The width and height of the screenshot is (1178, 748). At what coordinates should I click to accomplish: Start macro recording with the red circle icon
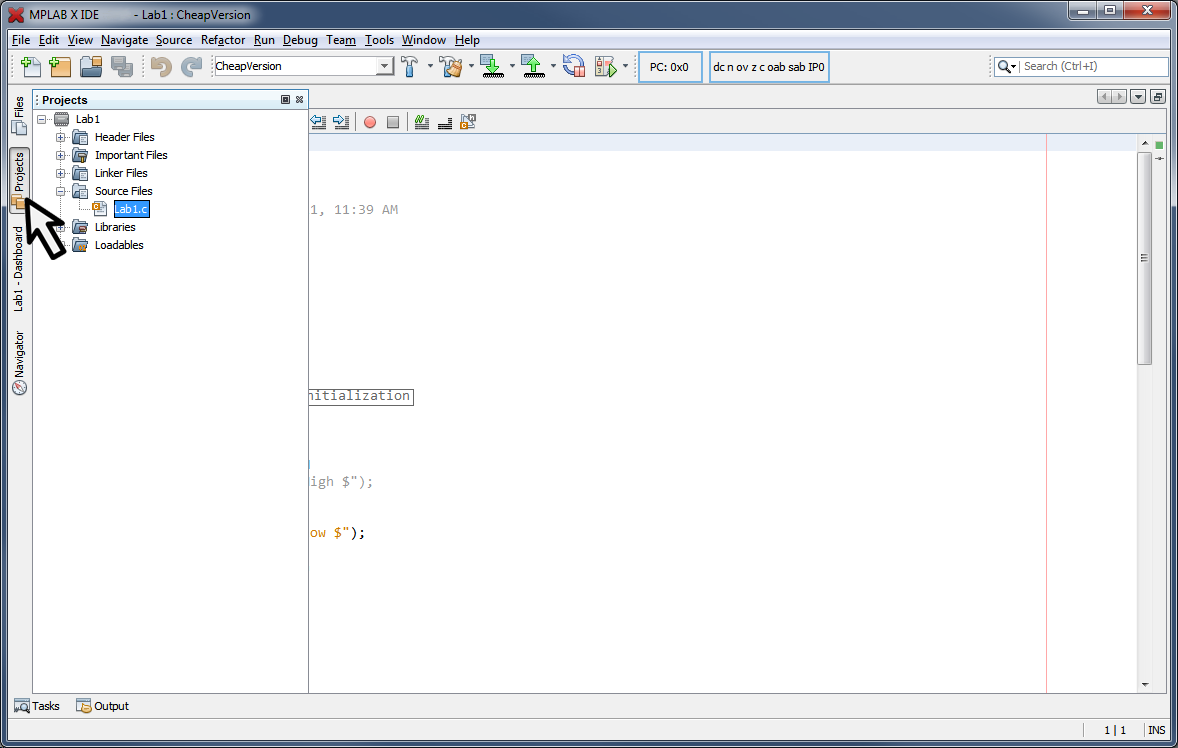click(x=369, y=121)
